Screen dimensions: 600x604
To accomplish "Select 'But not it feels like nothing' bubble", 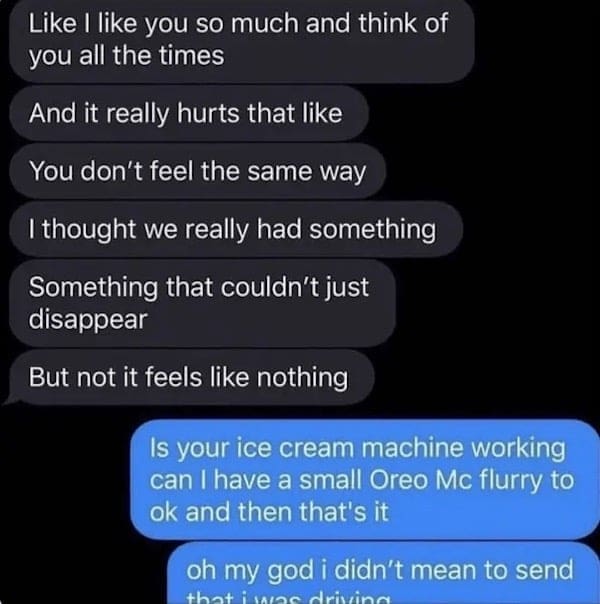I will point(191,377).
